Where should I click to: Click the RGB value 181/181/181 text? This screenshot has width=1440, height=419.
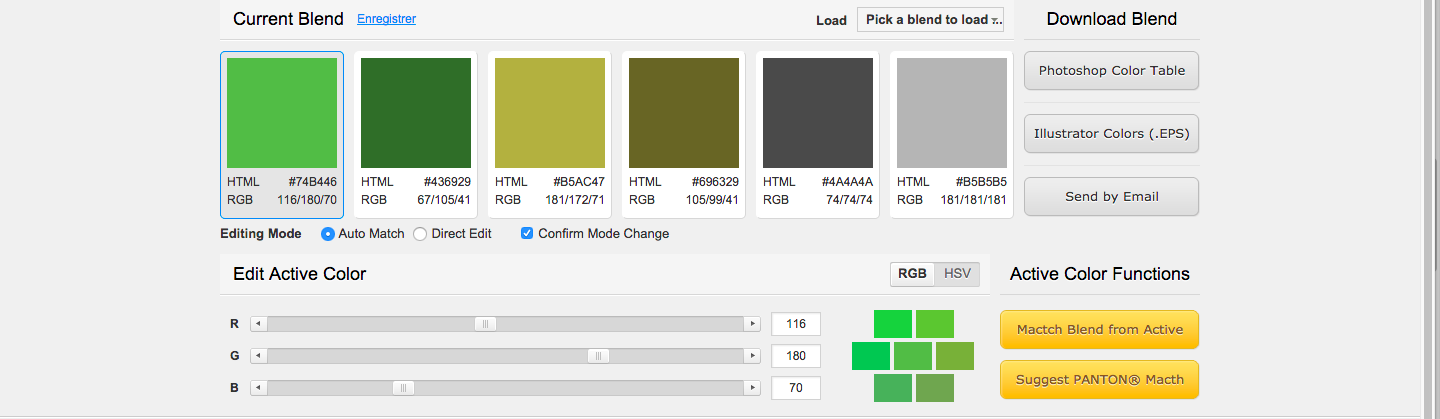(x=974, y=200)
